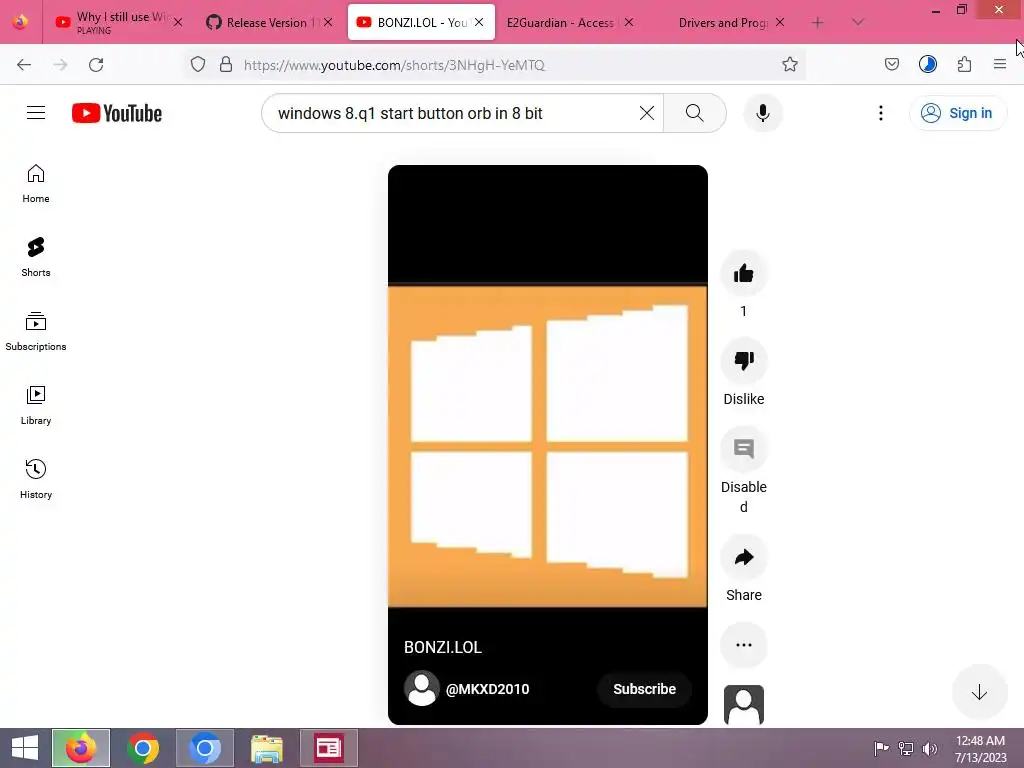This screenshot has width=1024, height=768.
Task: Go to the YouTube logo homepage
Action: pos(117,113)
